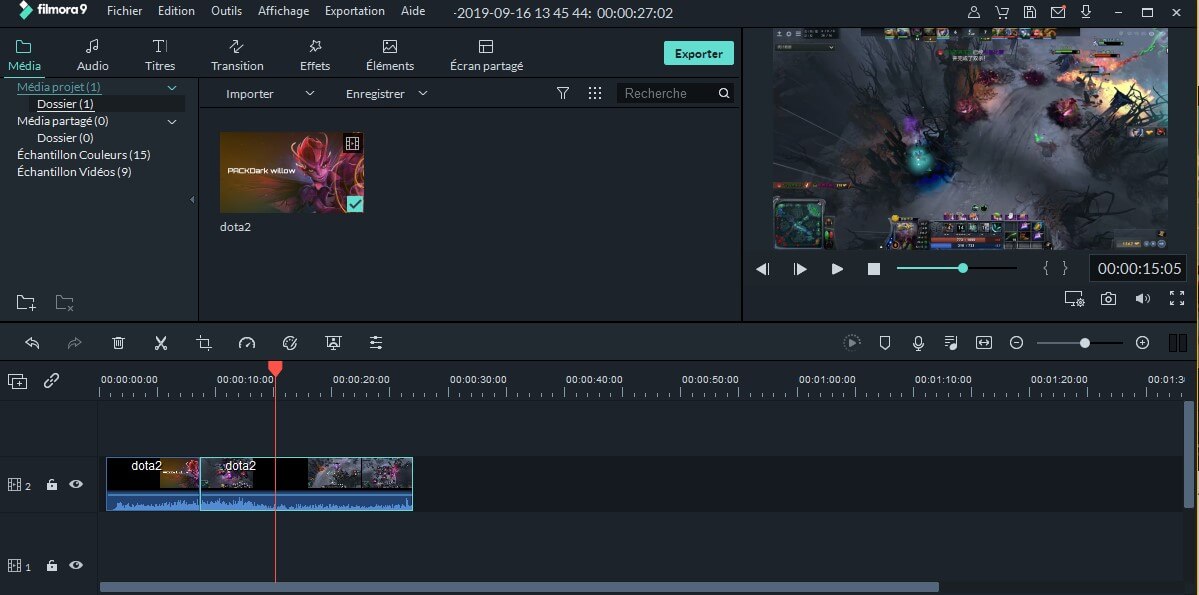This screenshot has height=595, width=1199.
Task: Filter media with the funnel icon
Action: [x=563, y=93]
